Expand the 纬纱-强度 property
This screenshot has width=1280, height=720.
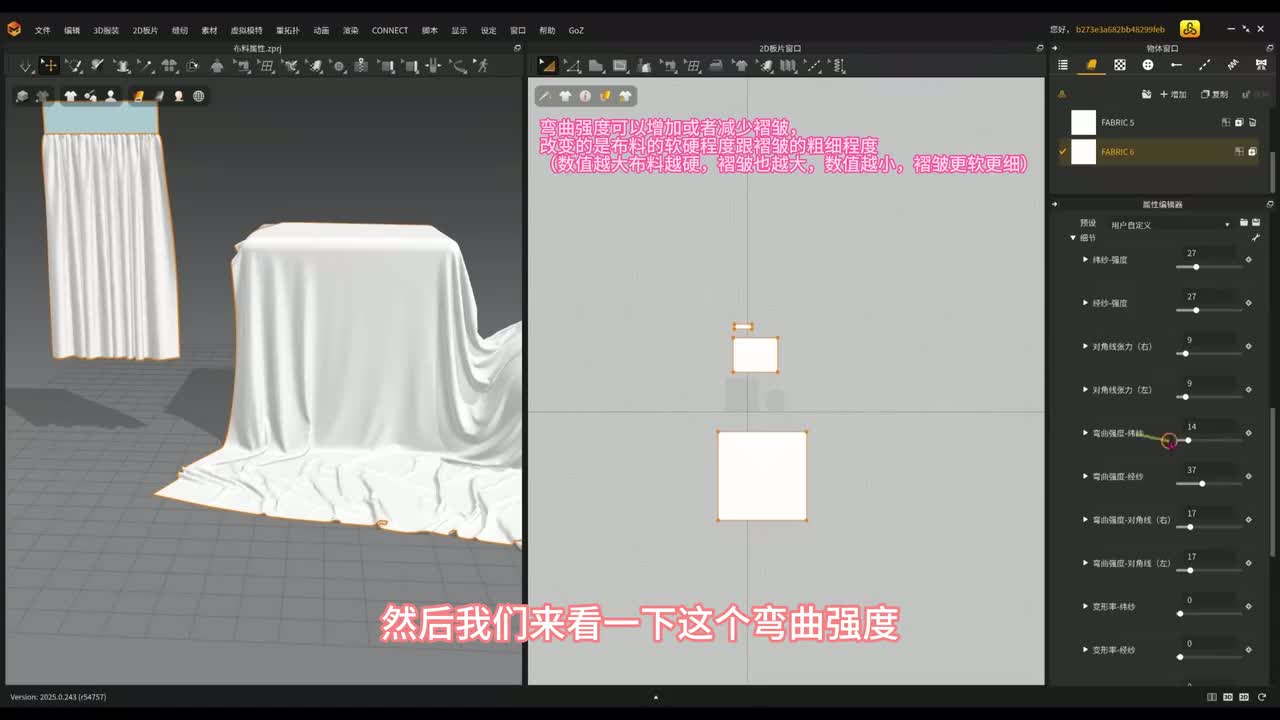(x=1085, y=260)
